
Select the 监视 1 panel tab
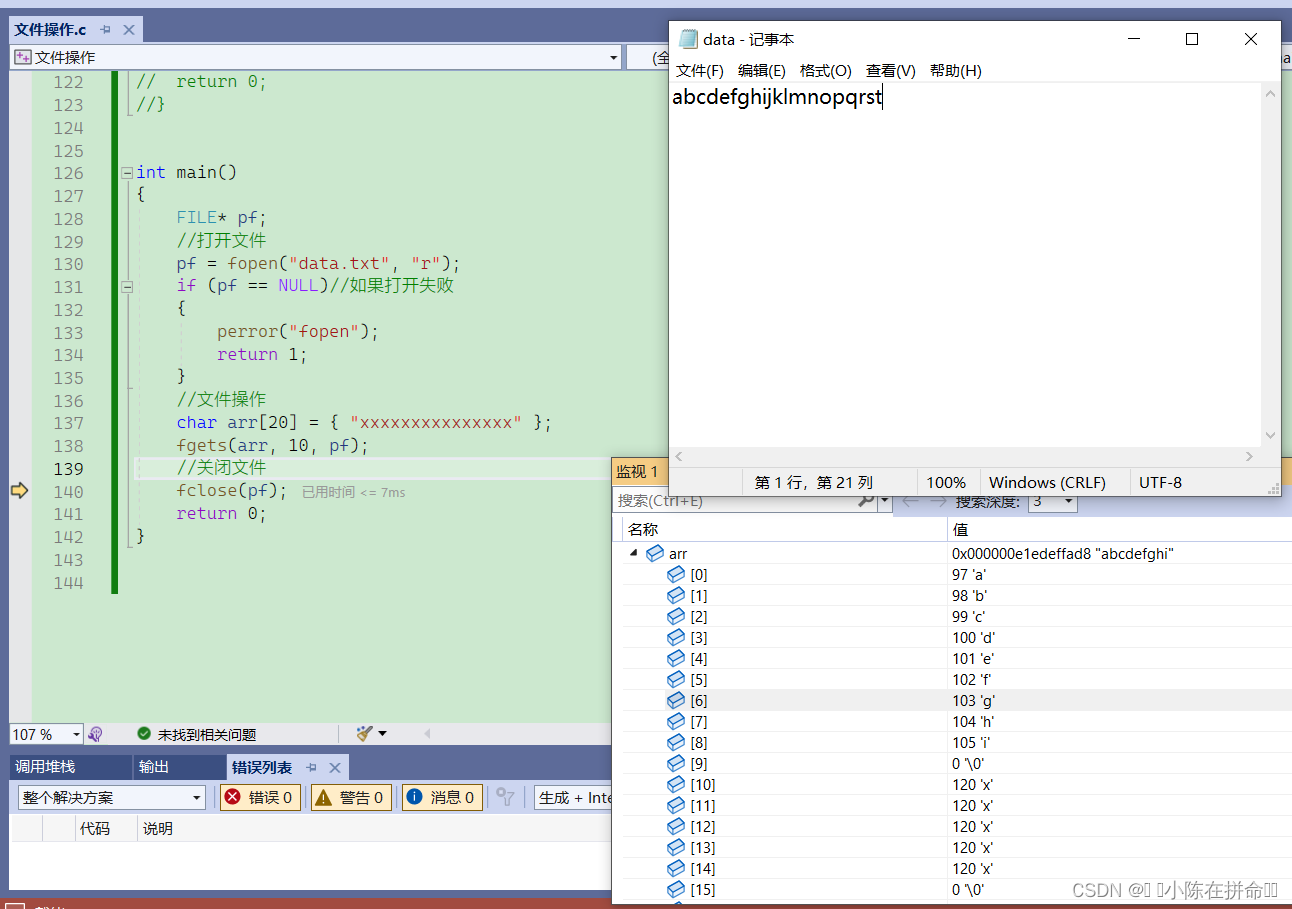pyautogui.click(x=637, y=471)
